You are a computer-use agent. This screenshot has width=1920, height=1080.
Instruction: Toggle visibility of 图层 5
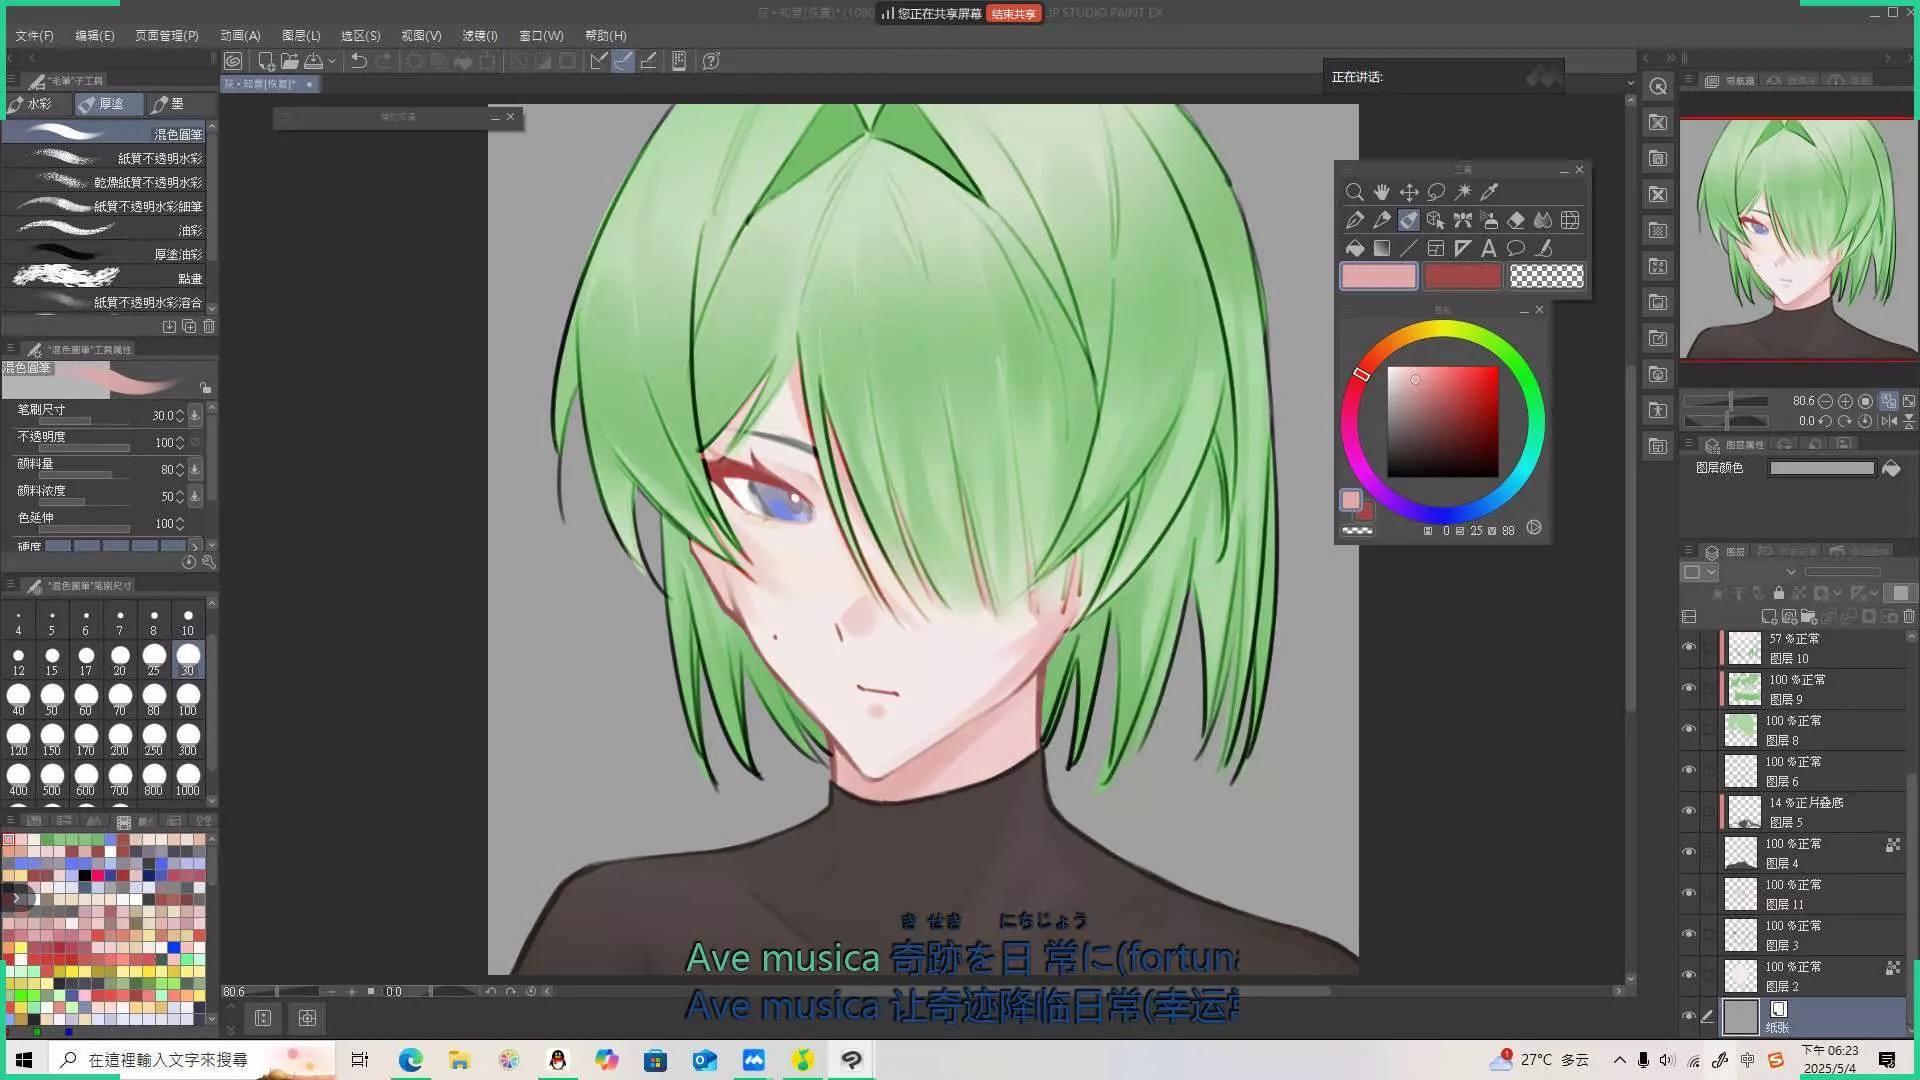coord(1689,812)
